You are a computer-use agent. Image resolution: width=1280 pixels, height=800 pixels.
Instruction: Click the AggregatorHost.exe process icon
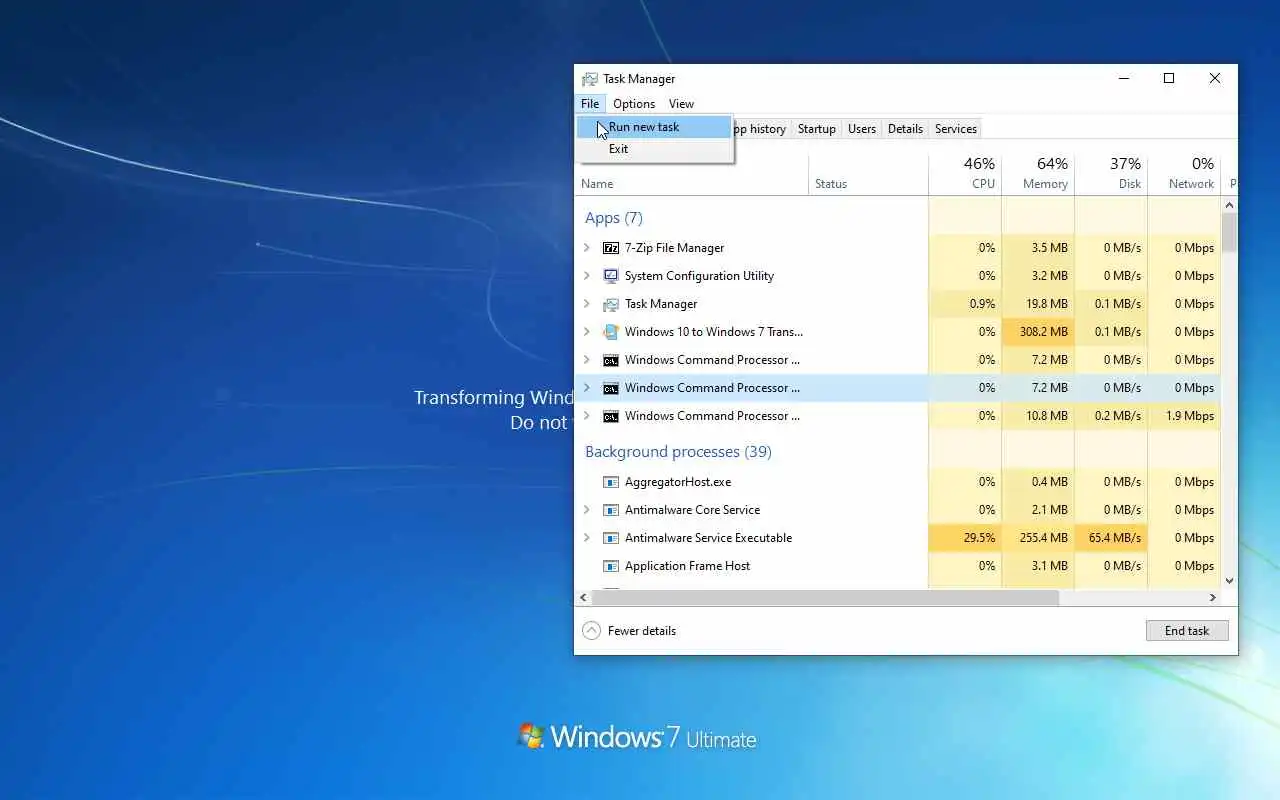click(x=611, y=482)
